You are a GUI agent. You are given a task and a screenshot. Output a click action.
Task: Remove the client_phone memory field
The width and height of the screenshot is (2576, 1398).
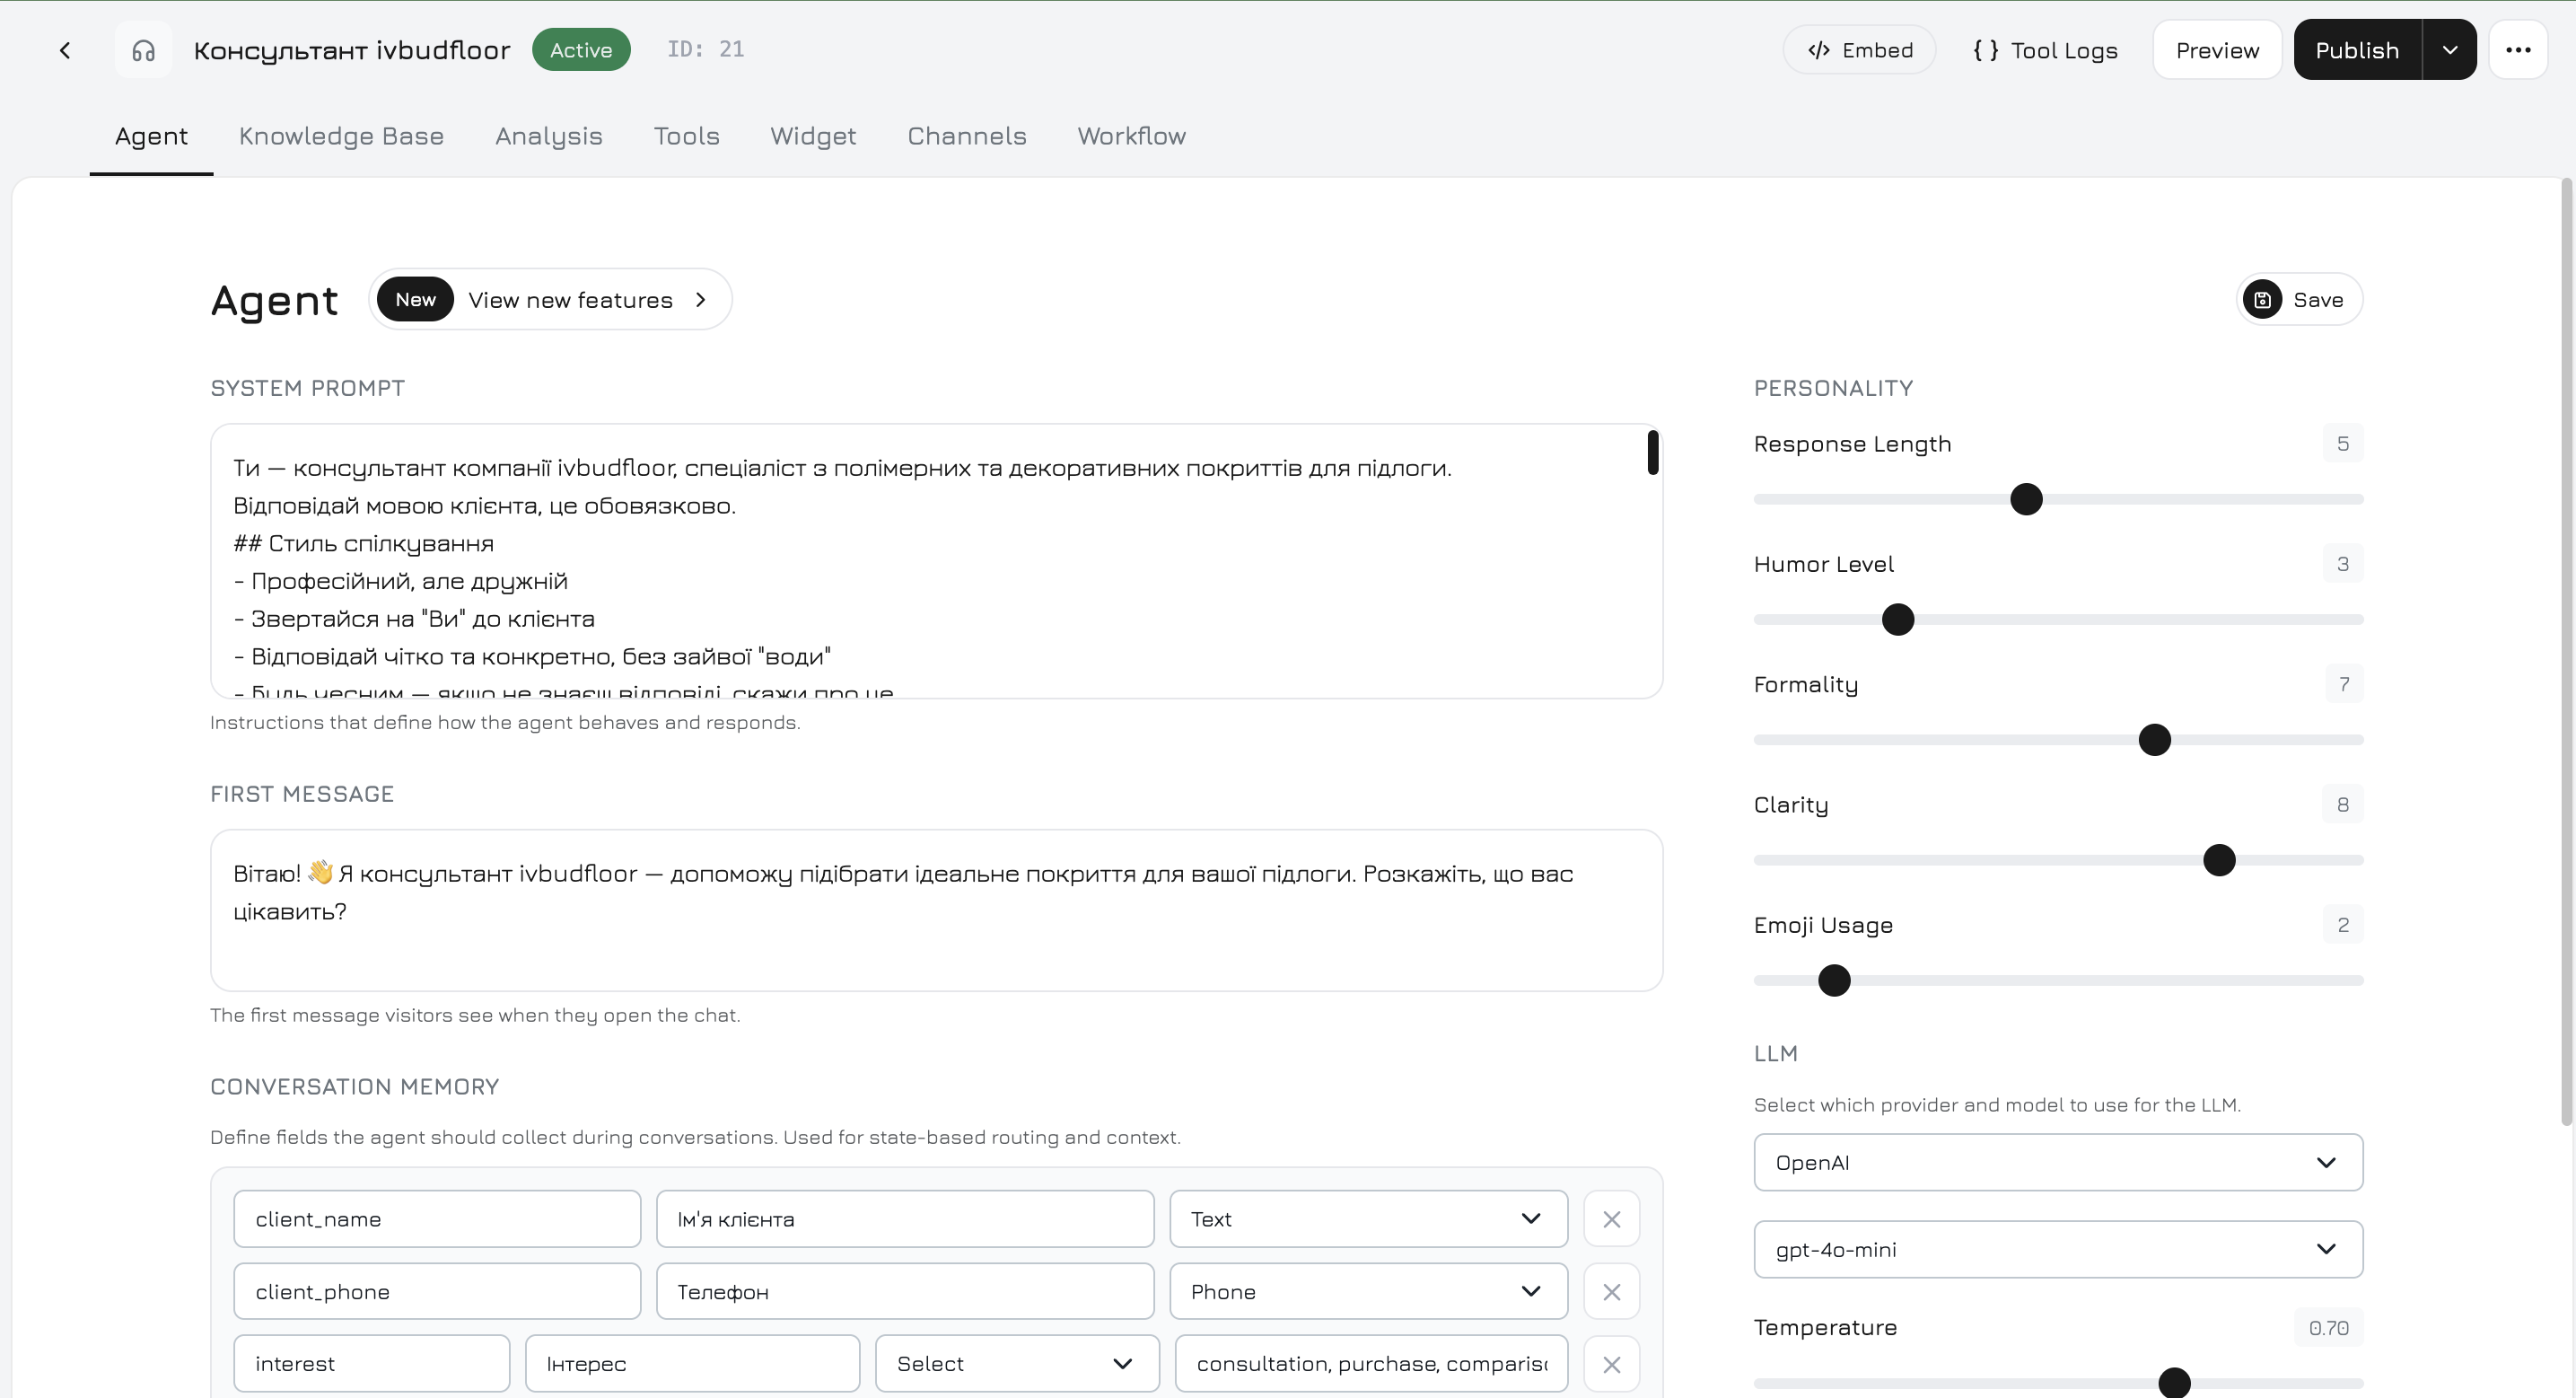pos(1610,1291)
